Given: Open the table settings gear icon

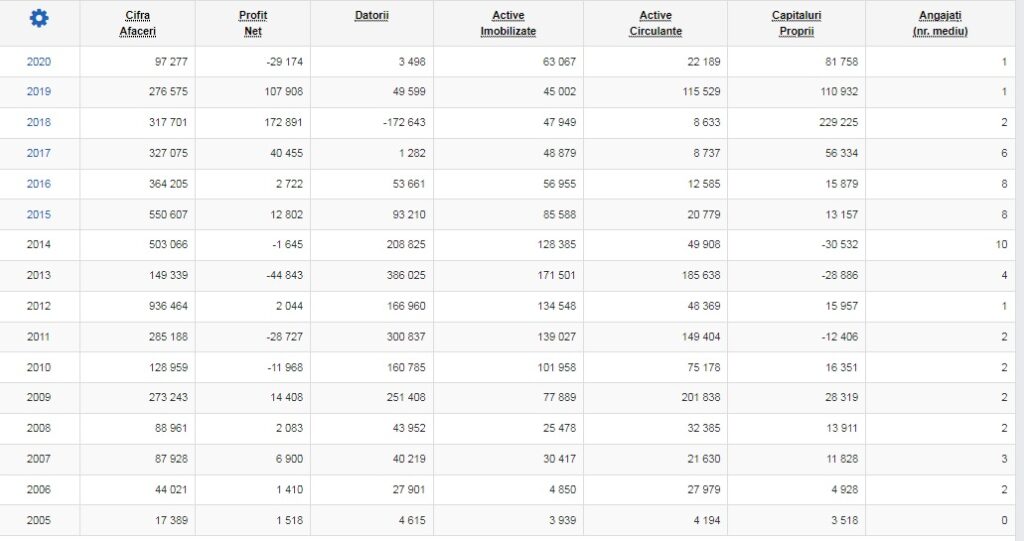Looking at the screenshot, I should coord(39,18).
